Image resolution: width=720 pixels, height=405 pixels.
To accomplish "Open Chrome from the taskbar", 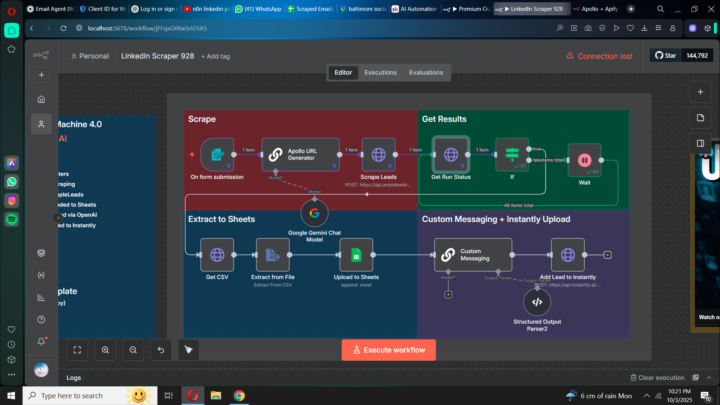I will (239, 395).
